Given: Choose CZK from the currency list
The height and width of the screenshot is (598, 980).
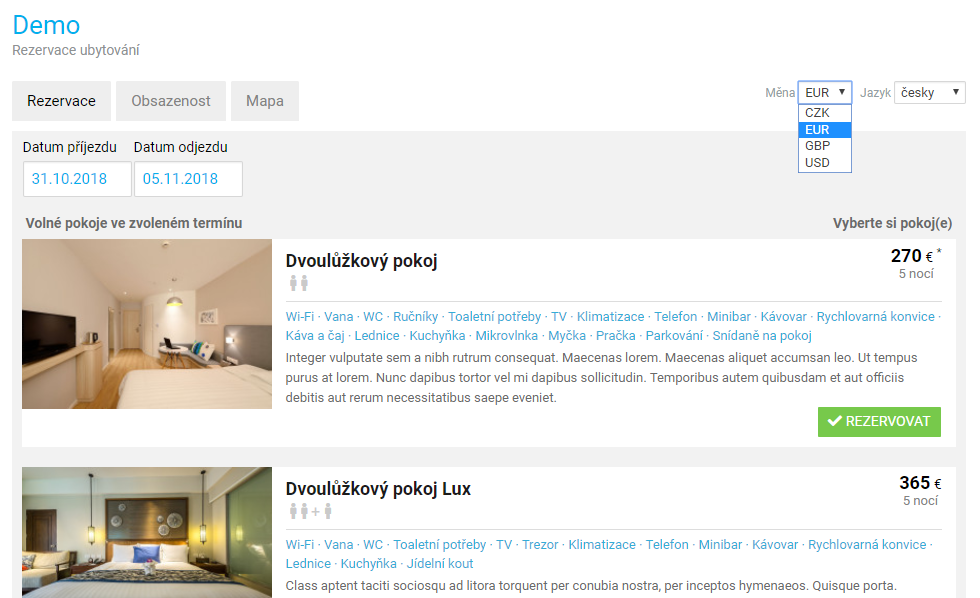Looking at the screenshot, I should point(824,112).
